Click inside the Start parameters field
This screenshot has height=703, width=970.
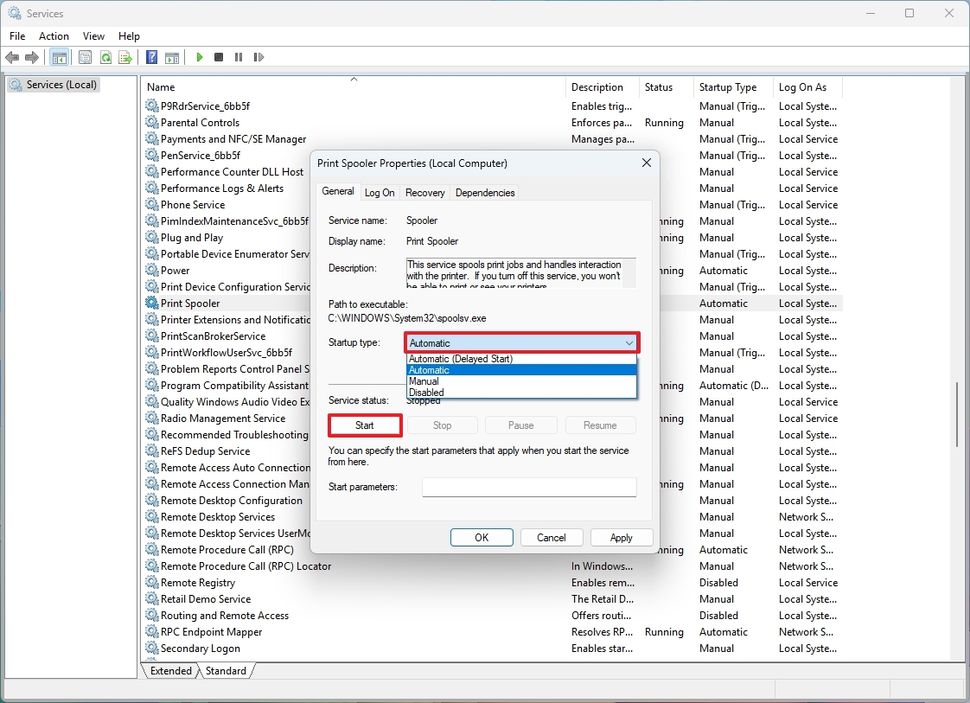529,486
